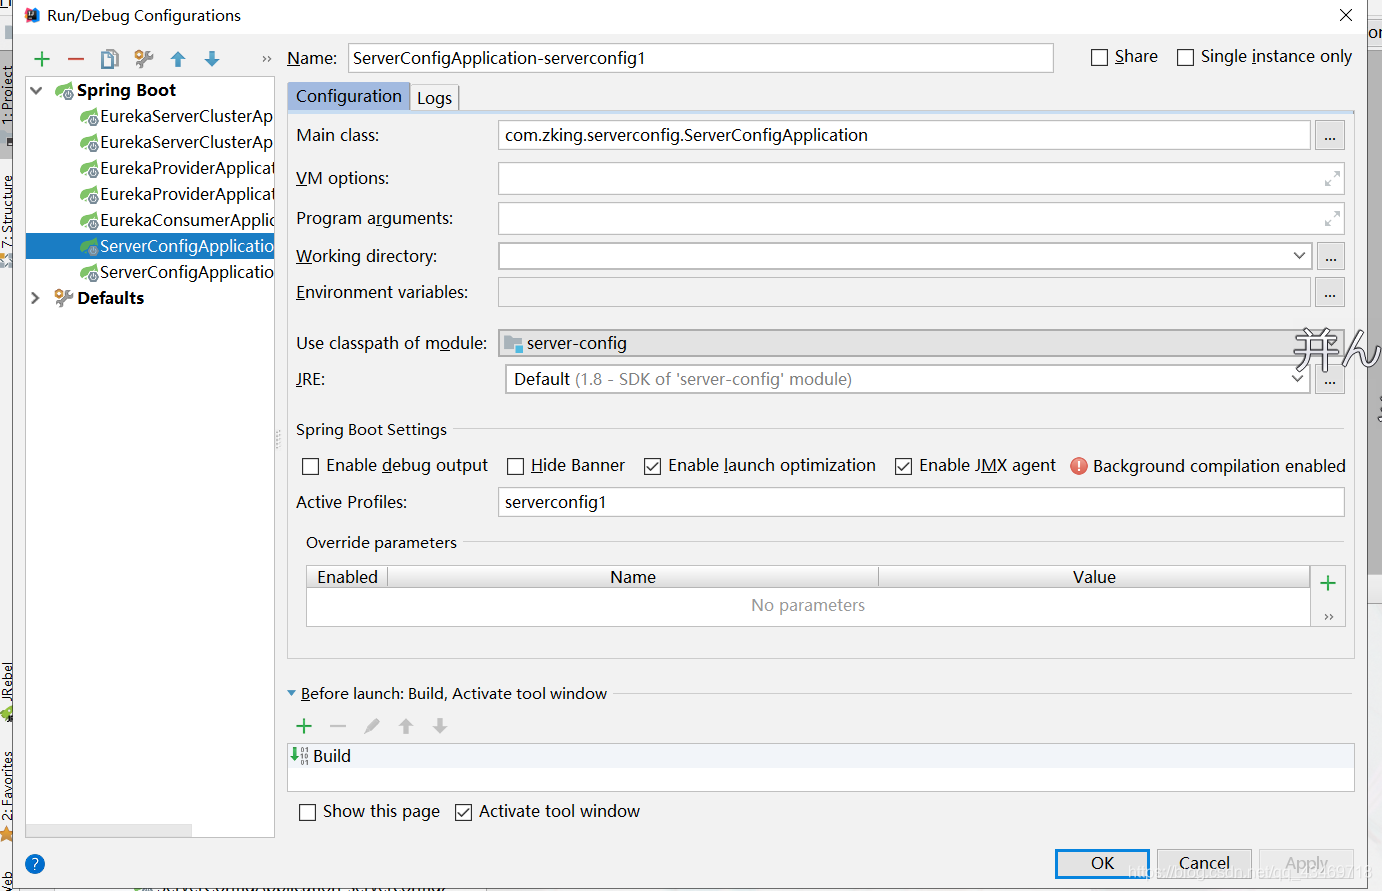Add new configuration with plus icon

click(42, 59)
